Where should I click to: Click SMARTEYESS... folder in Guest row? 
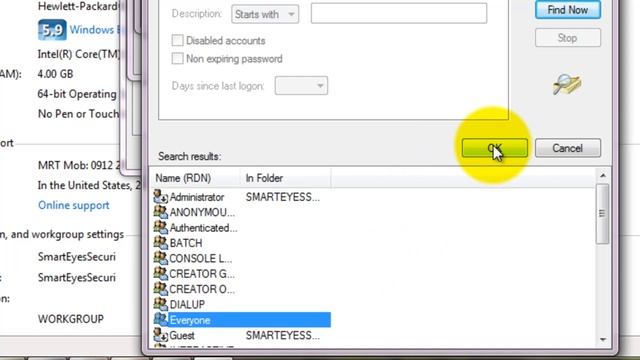tap(282, 336)
